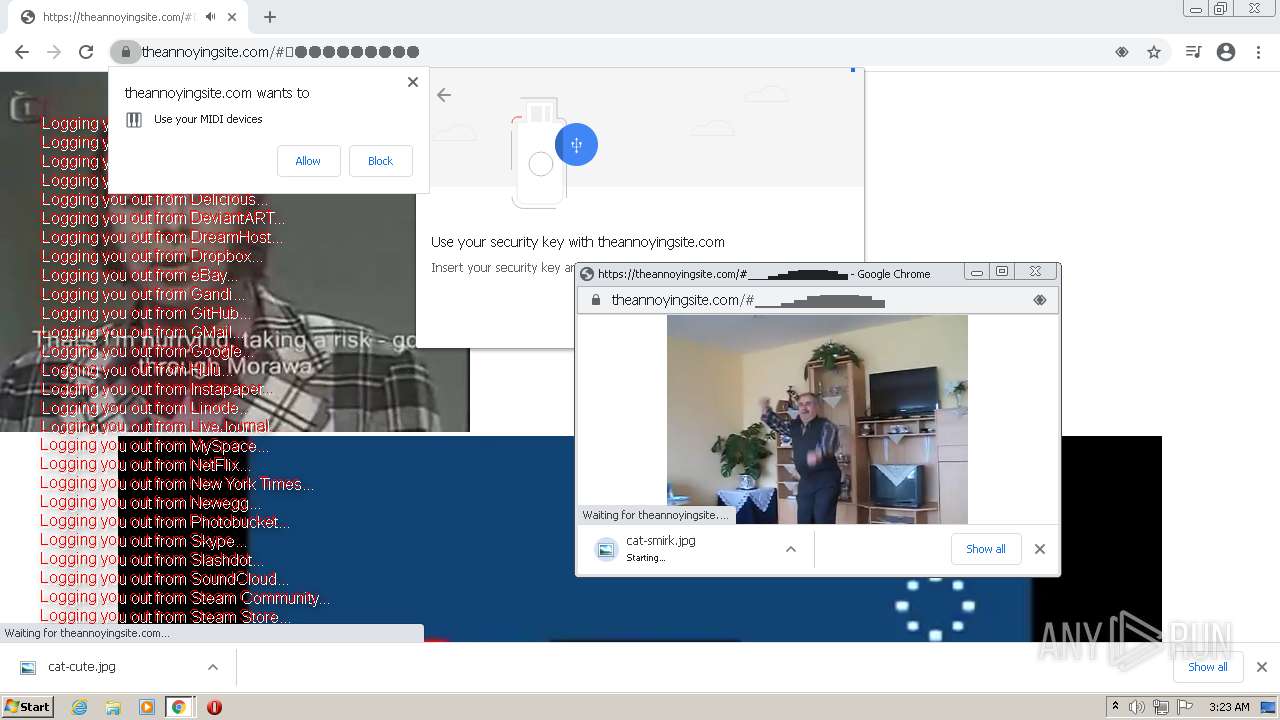The image size is (1280, 720).
Task: Click the lock icon in the popup window
Action: 596,300
